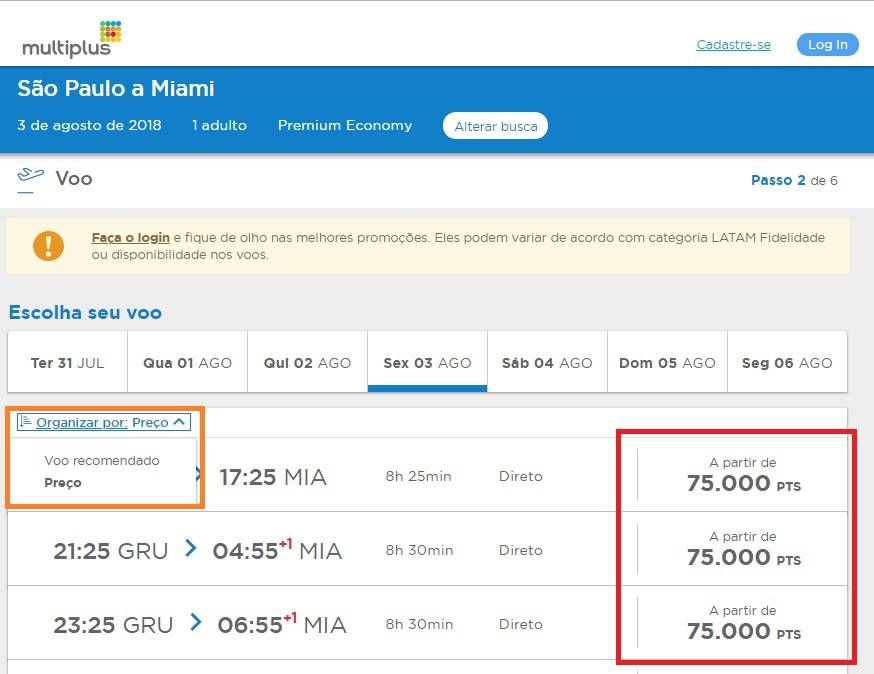Click Direto label of the 21:25 flight
Image resolution: width=874 pixels, height=674 pixels.
pos(521,550)
